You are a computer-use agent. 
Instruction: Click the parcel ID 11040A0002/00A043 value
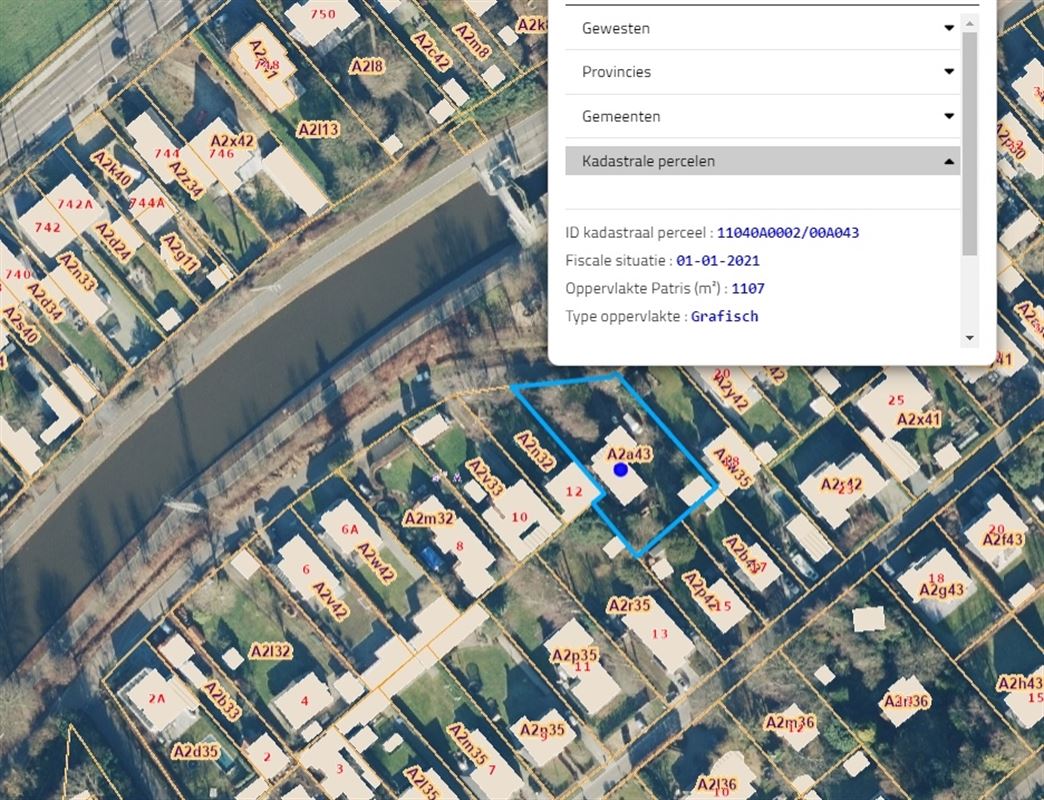tap(787, 233)
